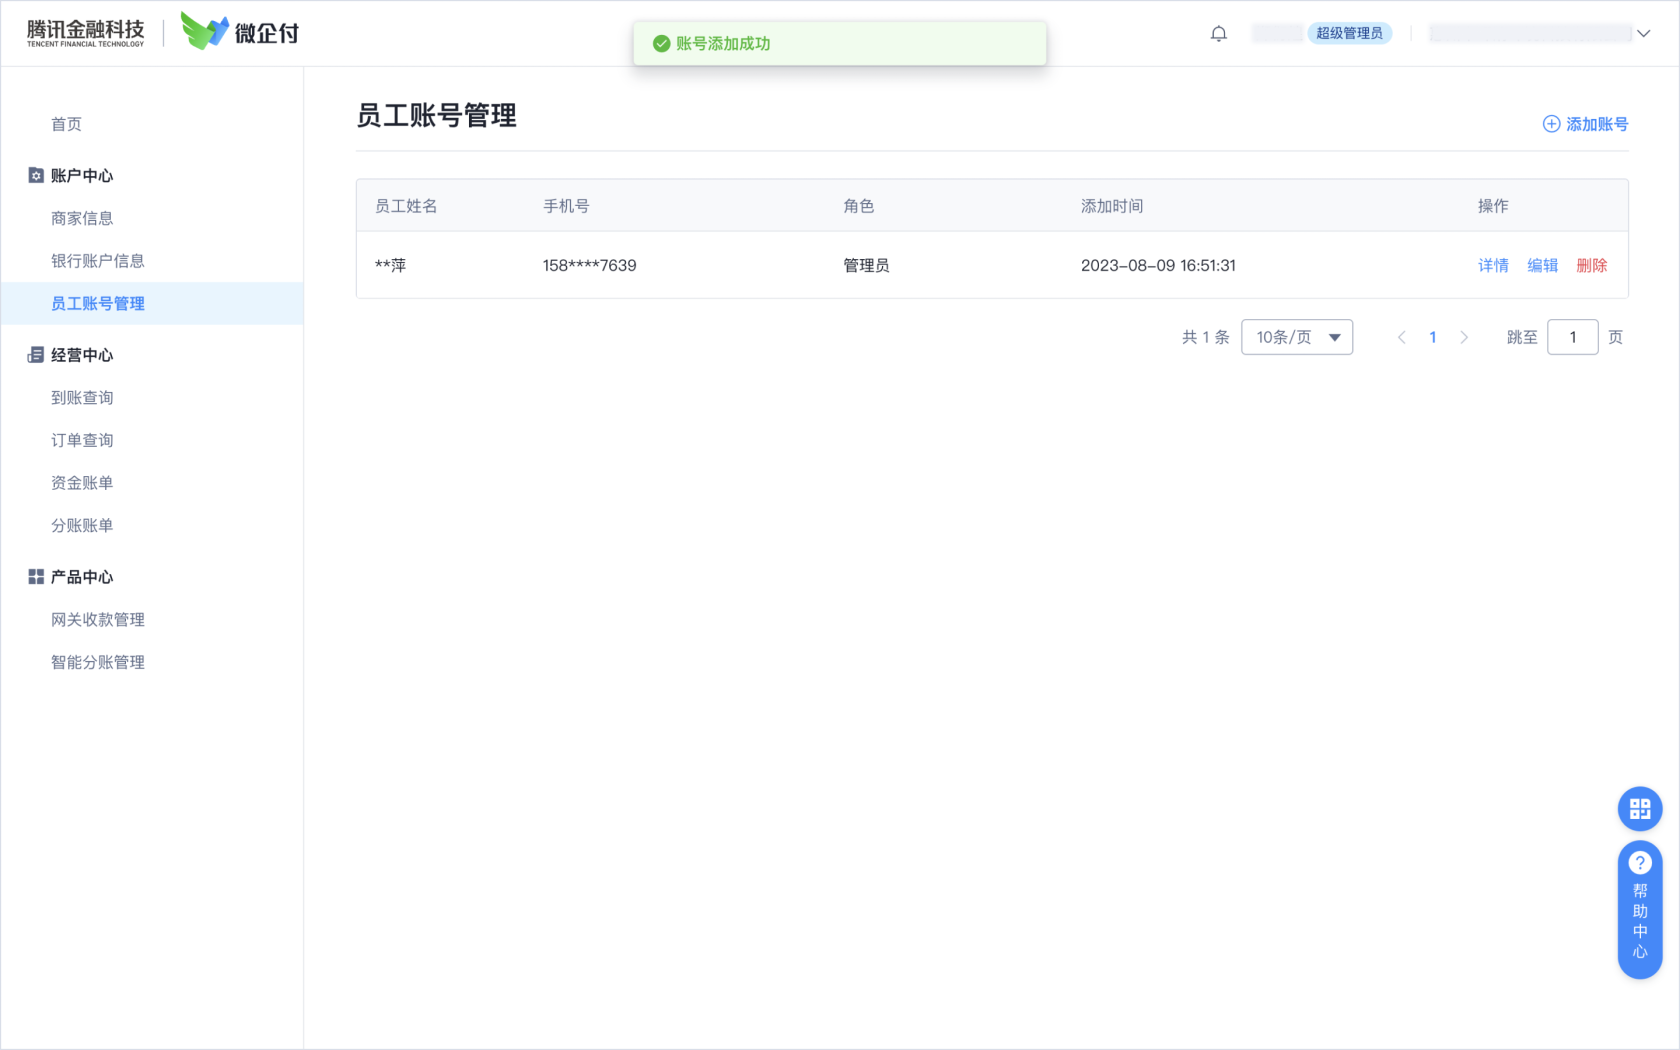Screen dimensions: 1680x1050
Task: Click the 产品中心 section header
Action: point(82,577)
